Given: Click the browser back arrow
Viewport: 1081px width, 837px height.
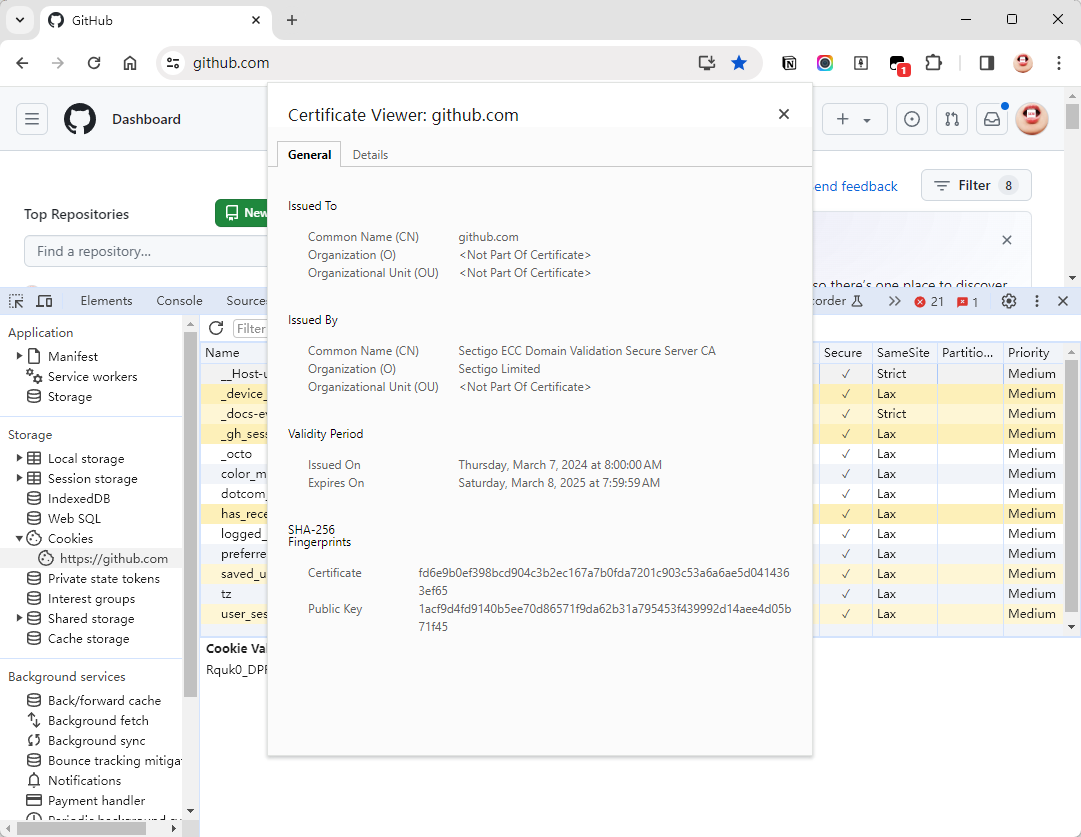Looking at the screenshot, I should pos(22,63).
